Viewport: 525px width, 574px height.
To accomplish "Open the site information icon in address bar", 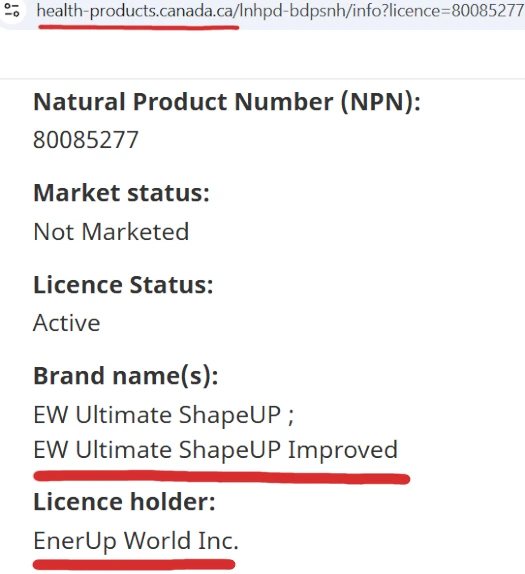I will coord(12,10).
